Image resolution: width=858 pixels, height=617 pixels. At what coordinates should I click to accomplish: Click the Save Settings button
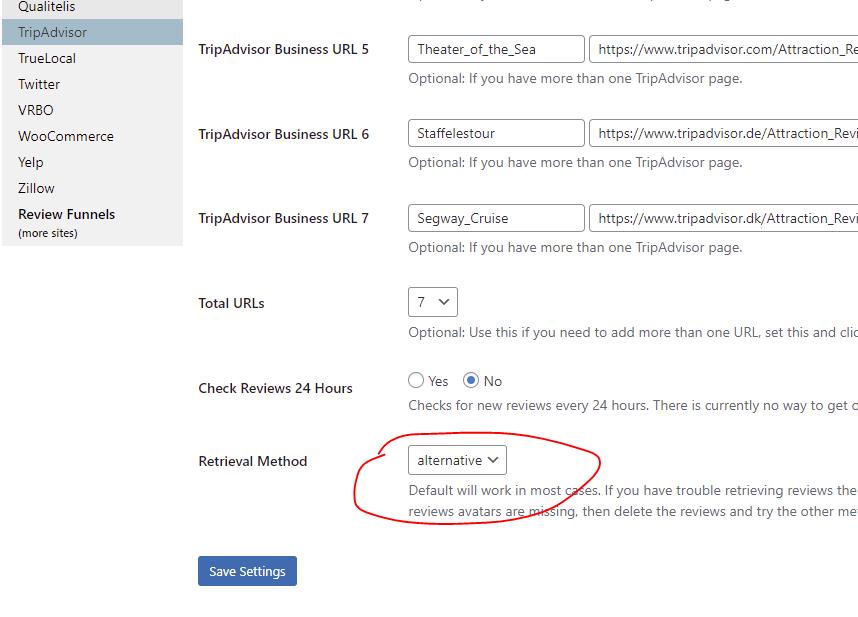(x=247, y=571)
